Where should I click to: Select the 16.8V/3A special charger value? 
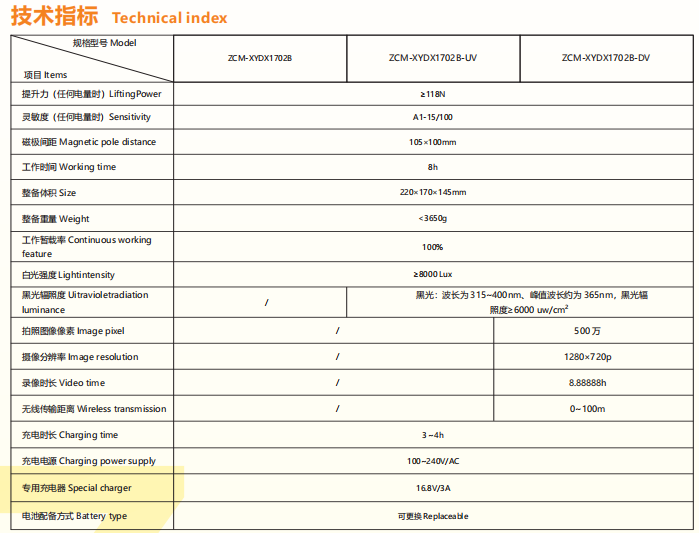[x=432, y=488]
